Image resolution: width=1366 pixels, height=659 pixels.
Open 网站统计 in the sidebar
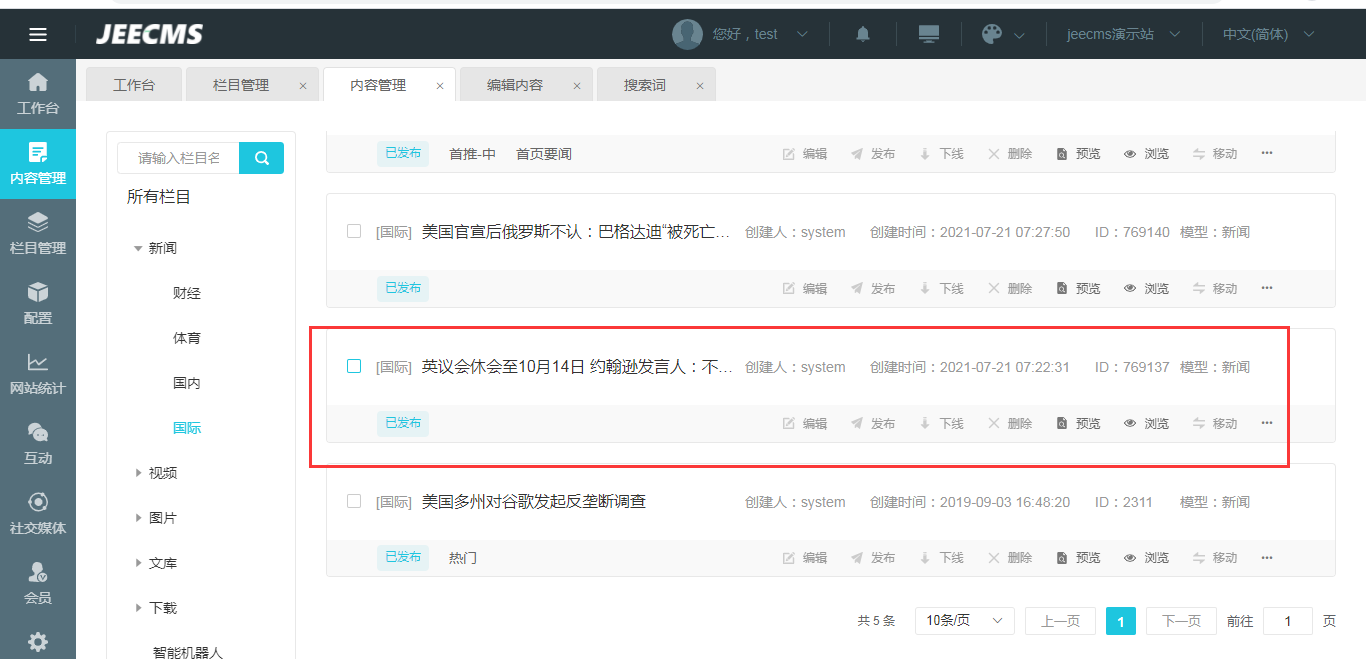click(38, 374)
